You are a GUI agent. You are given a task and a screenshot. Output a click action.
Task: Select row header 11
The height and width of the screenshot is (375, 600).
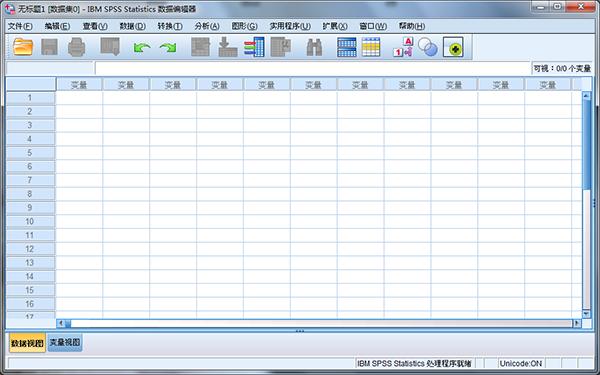click(x=31, y=235)
